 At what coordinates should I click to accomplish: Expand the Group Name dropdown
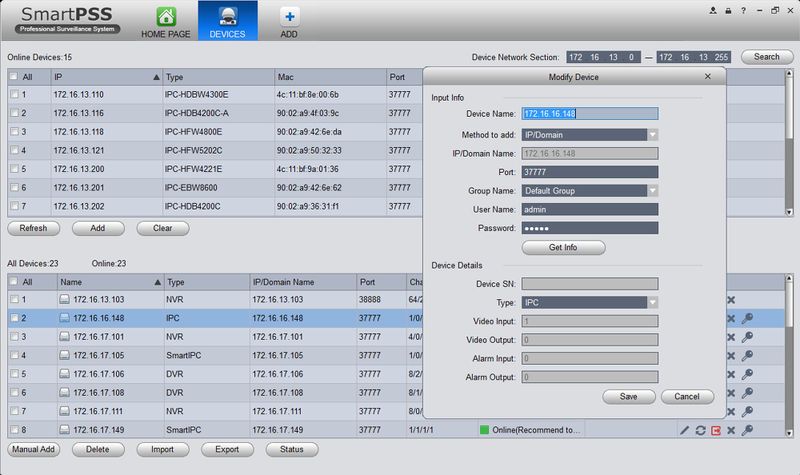(x=651, y=190)
